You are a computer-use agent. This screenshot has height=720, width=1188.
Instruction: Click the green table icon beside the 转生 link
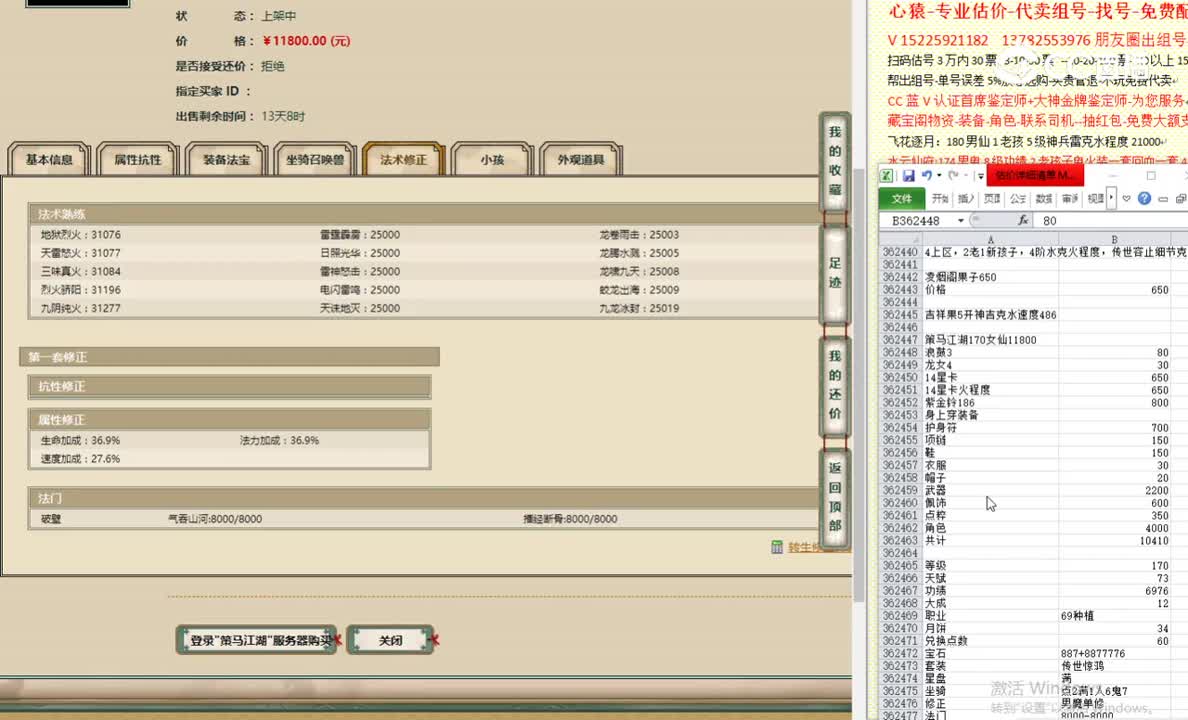click(x=778, y=548)
